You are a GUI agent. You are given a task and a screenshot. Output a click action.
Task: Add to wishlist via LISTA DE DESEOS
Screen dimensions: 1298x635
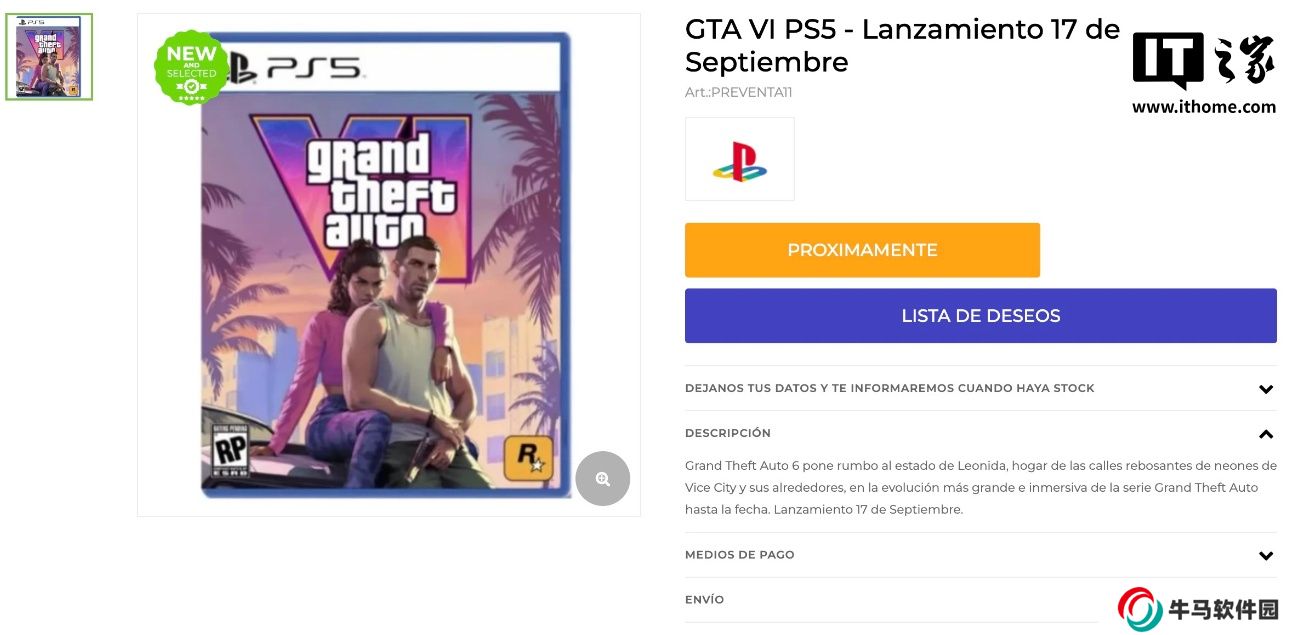coord(980,316)
